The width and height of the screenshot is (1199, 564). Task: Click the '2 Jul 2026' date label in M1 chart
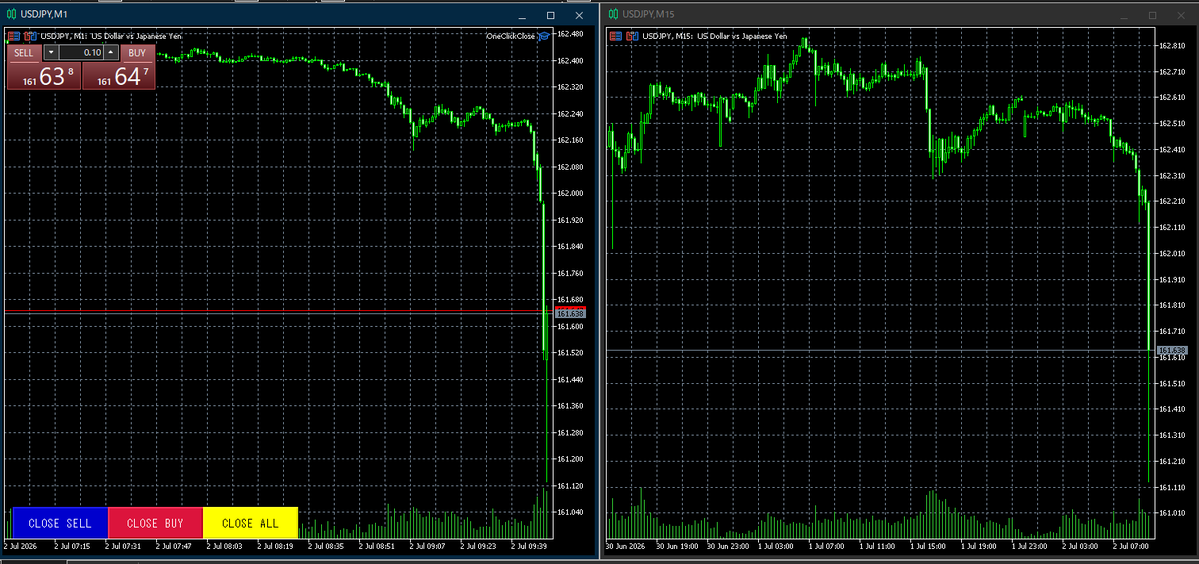21,546
